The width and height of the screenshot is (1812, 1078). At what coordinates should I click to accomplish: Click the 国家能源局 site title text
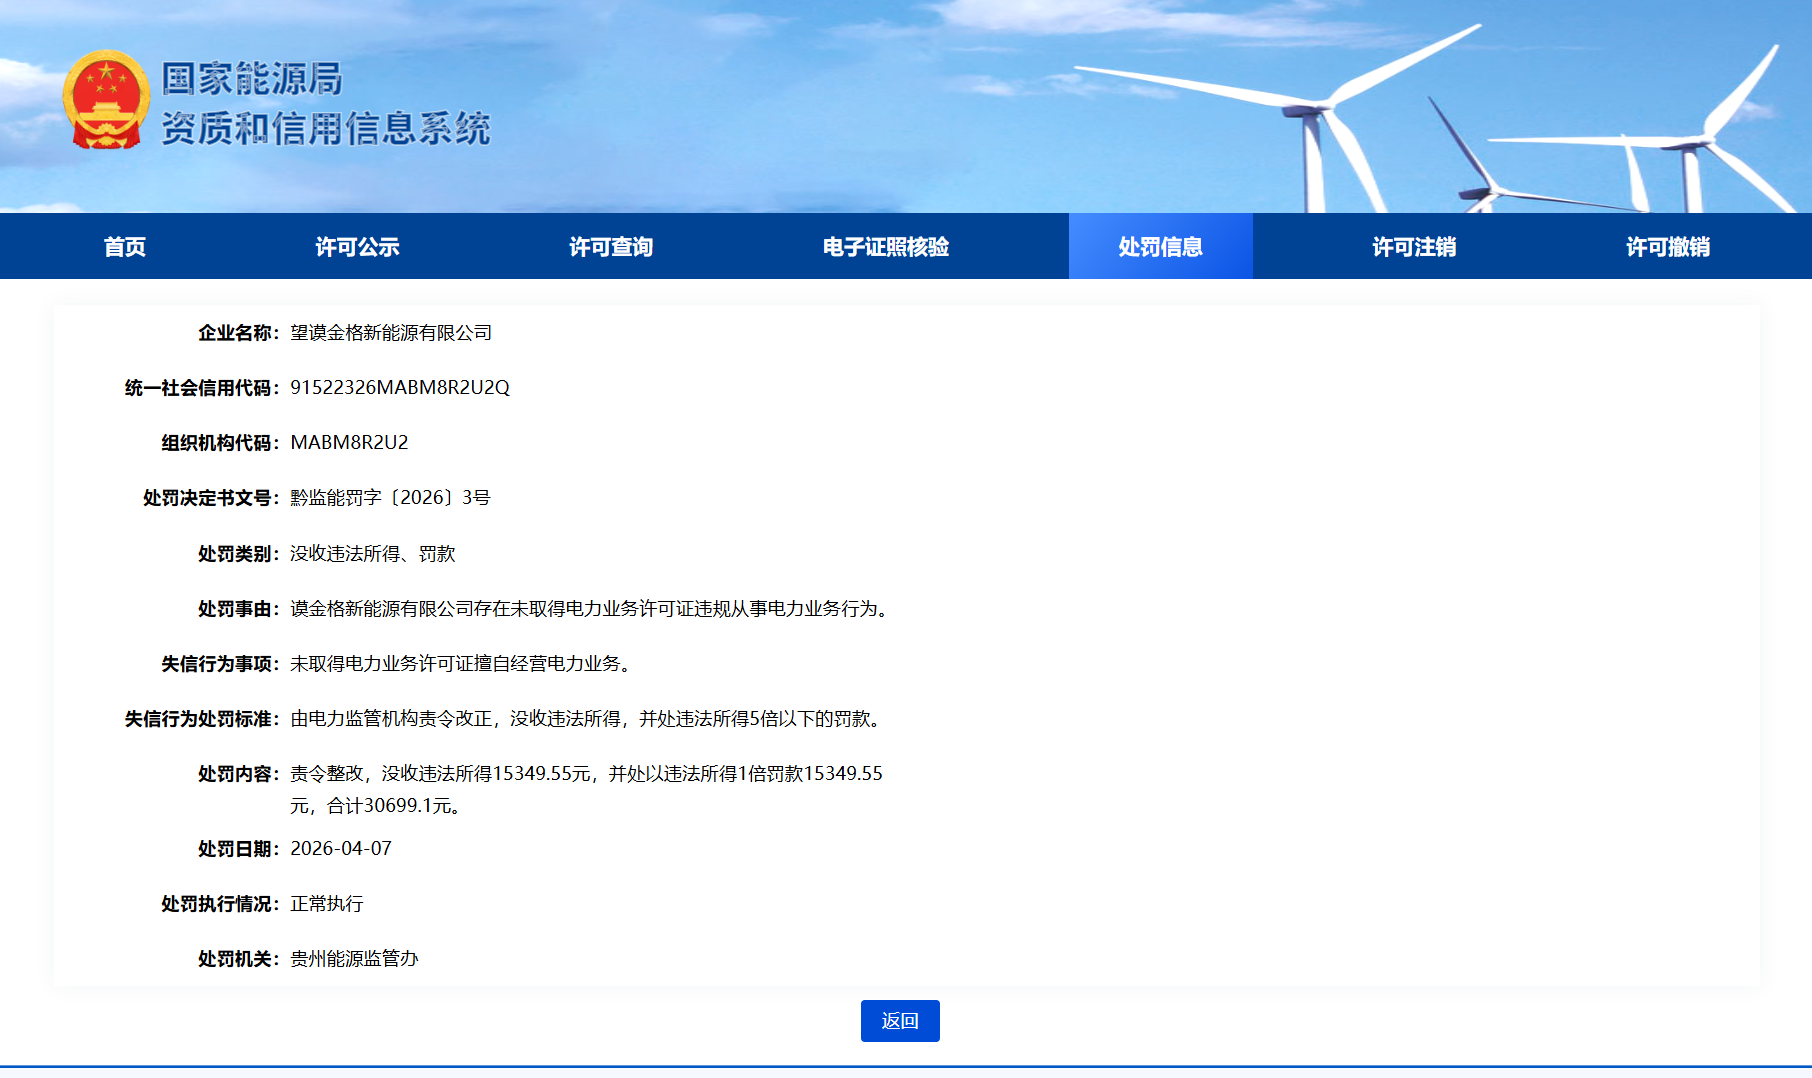[x=252, y=78]
